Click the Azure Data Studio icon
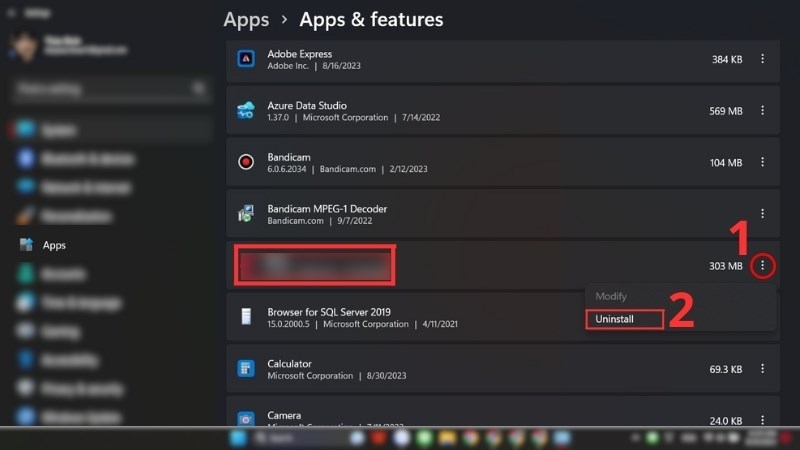Viewport: 800px width, 450px height. point(245,110)
